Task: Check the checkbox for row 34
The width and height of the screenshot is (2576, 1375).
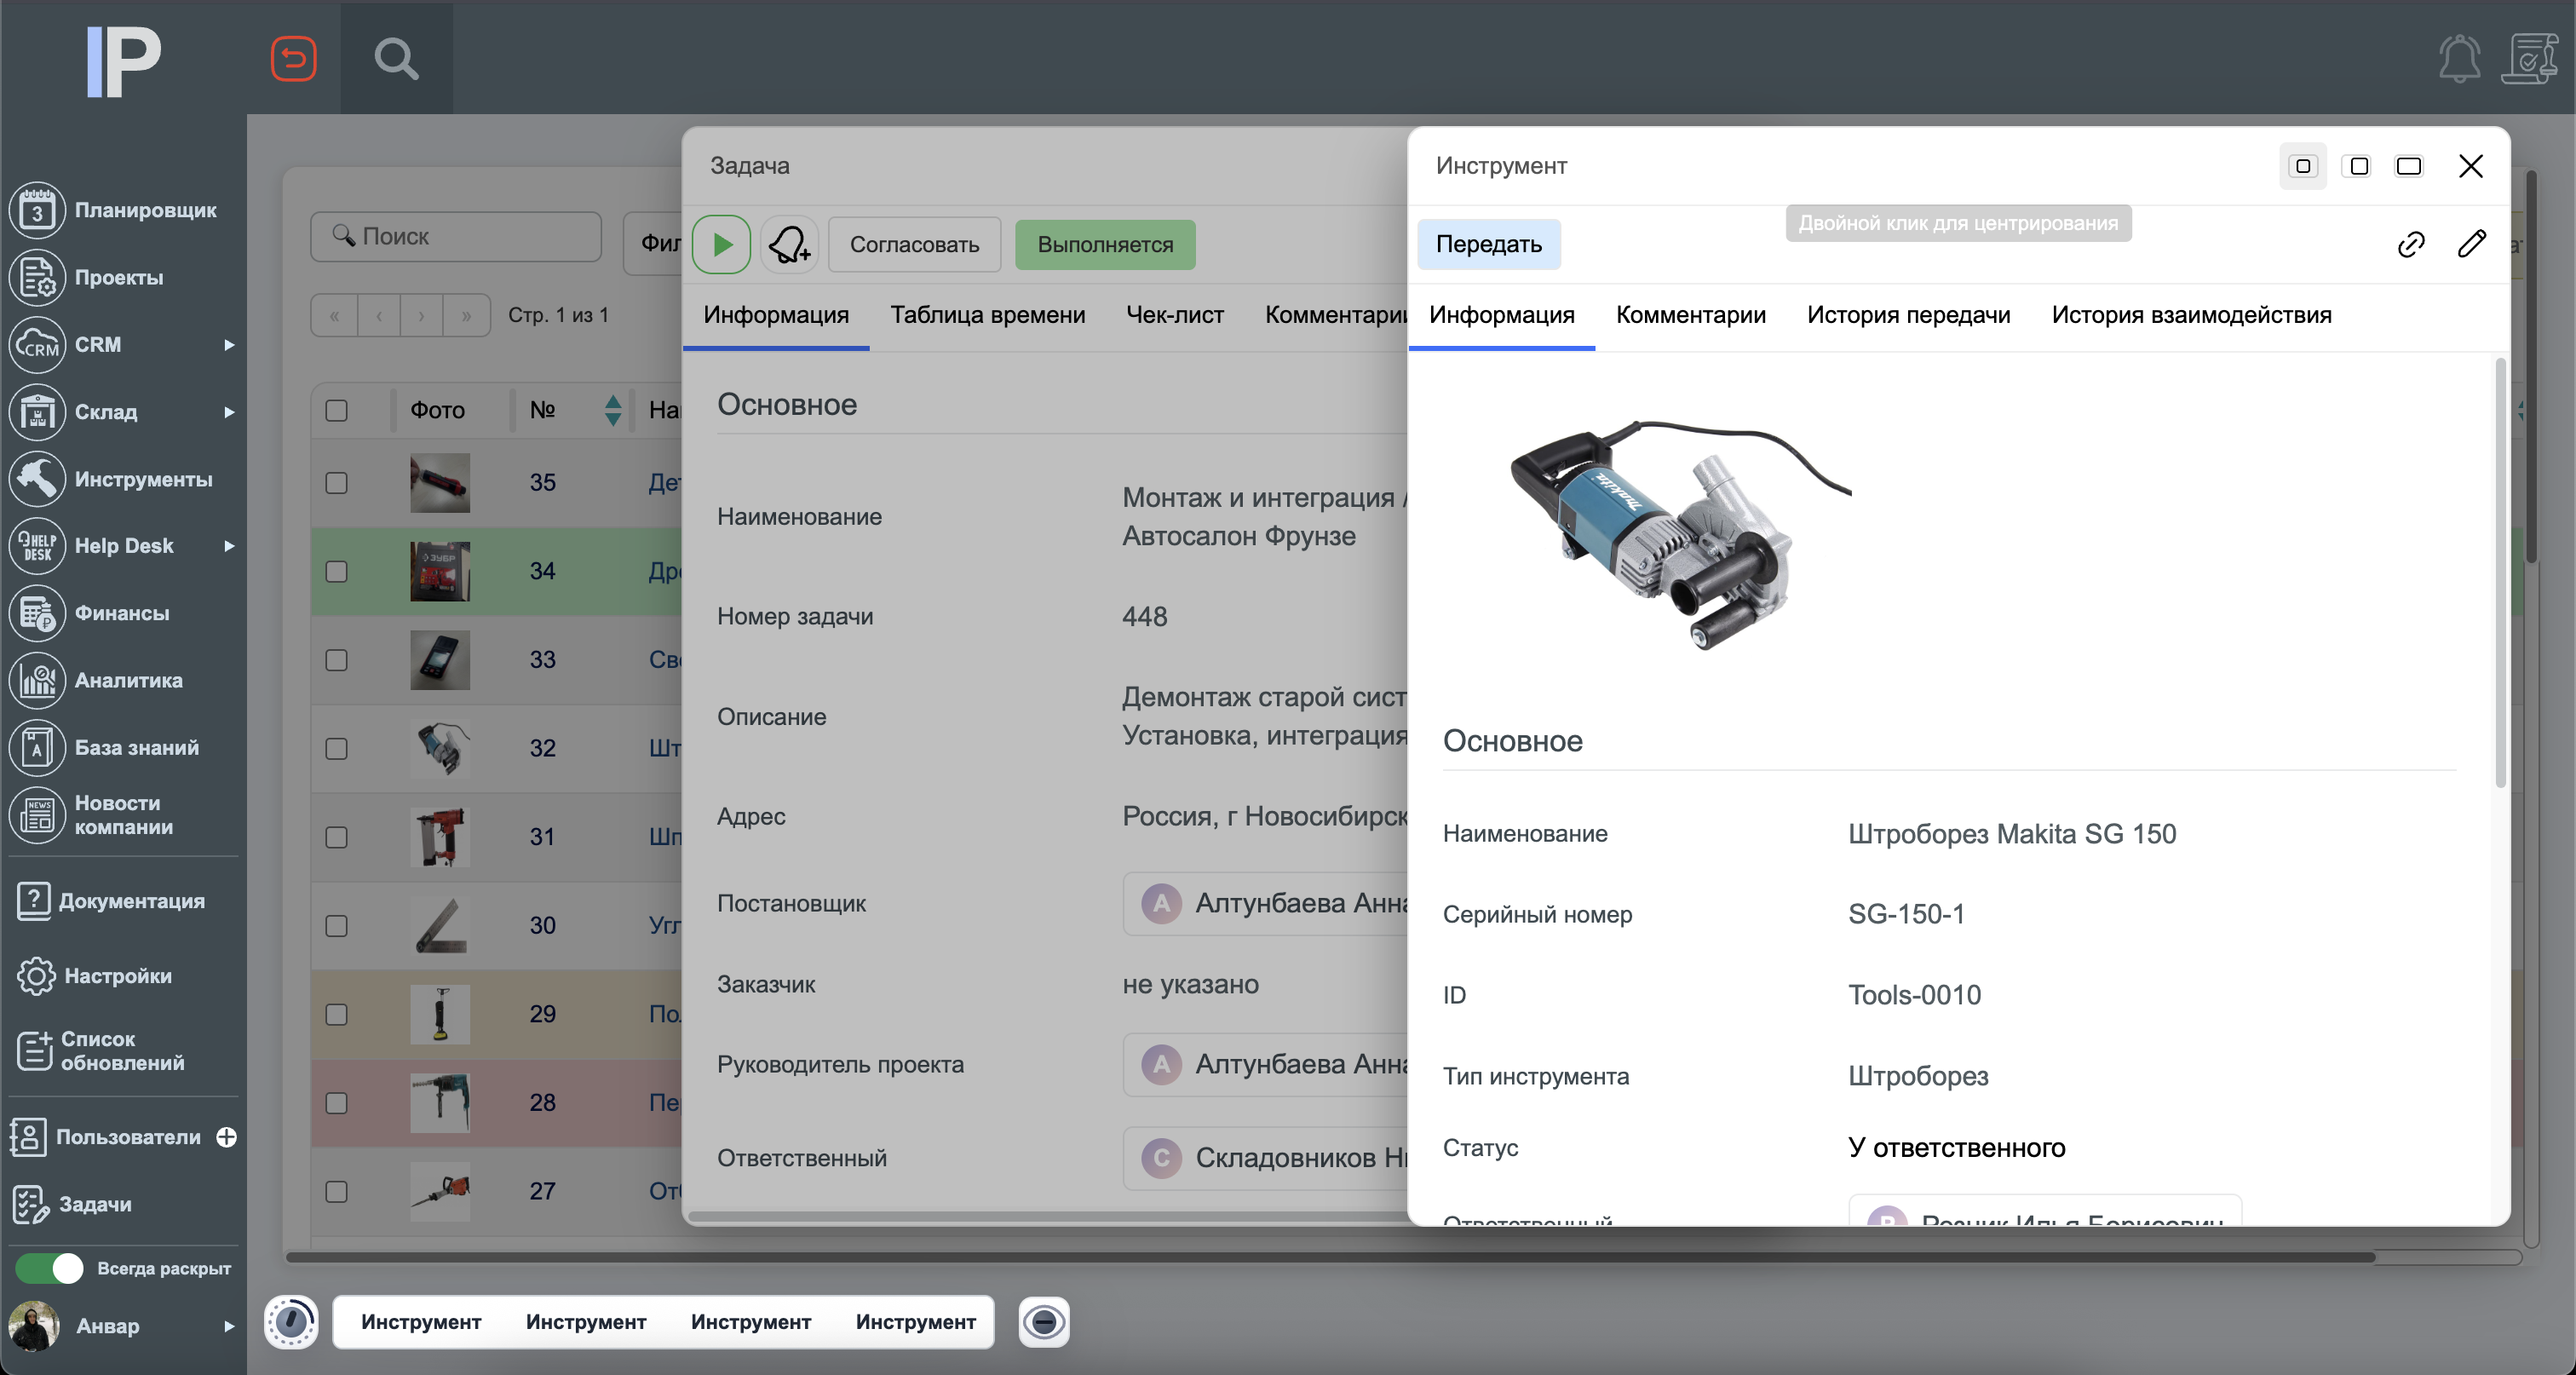Action: [x=336, y=571]
